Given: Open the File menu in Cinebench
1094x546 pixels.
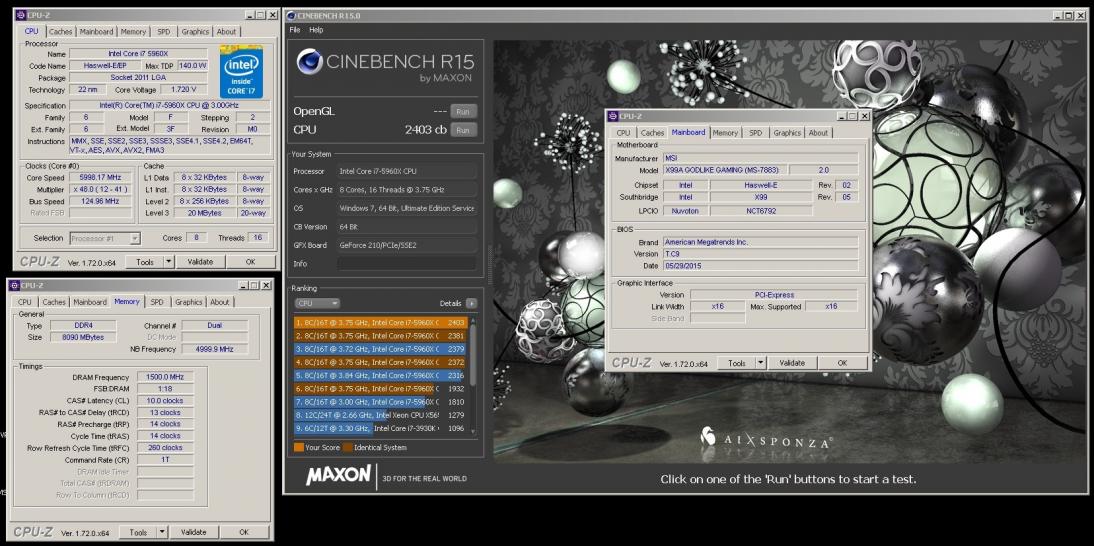Looking at the screenshot, I should click(x=294, y=30).
